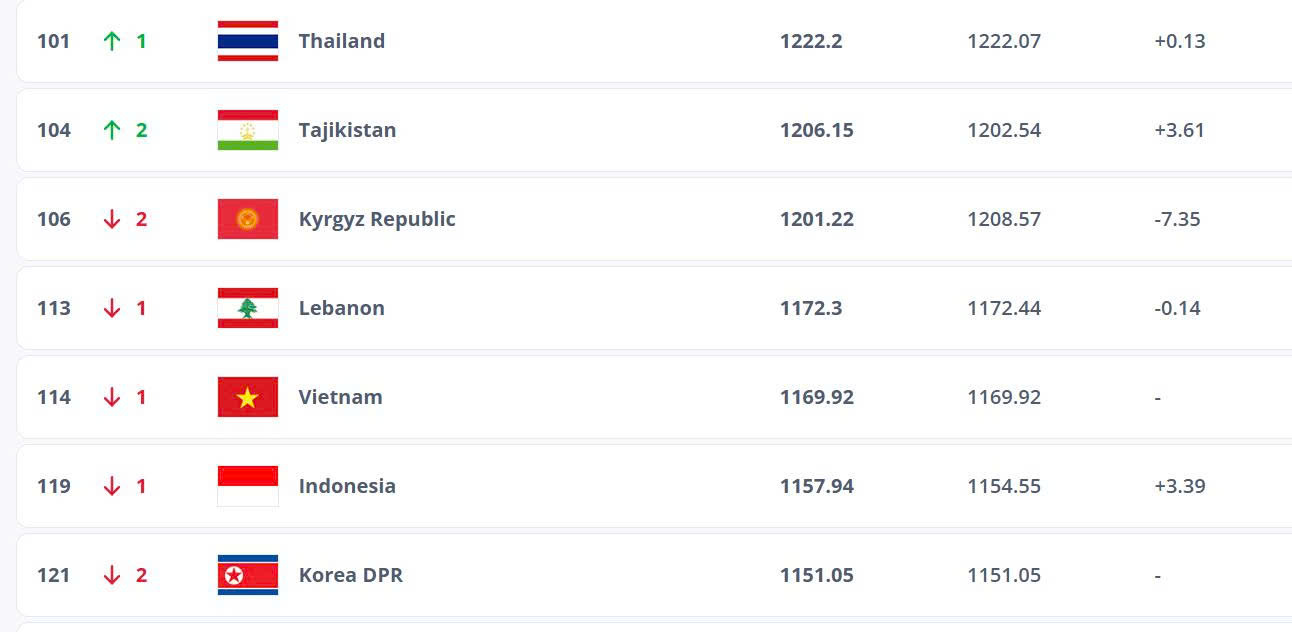The image size is (1292, 632).
Task: Click Lebanon's red down arrow
Action: [112, 308]
